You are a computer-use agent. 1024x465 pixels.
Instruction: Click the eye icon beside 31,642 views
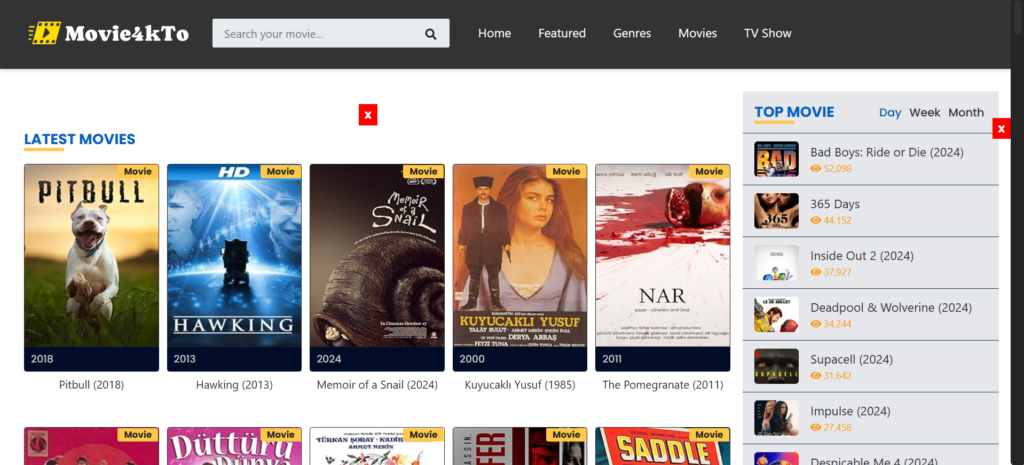point(815,376)
